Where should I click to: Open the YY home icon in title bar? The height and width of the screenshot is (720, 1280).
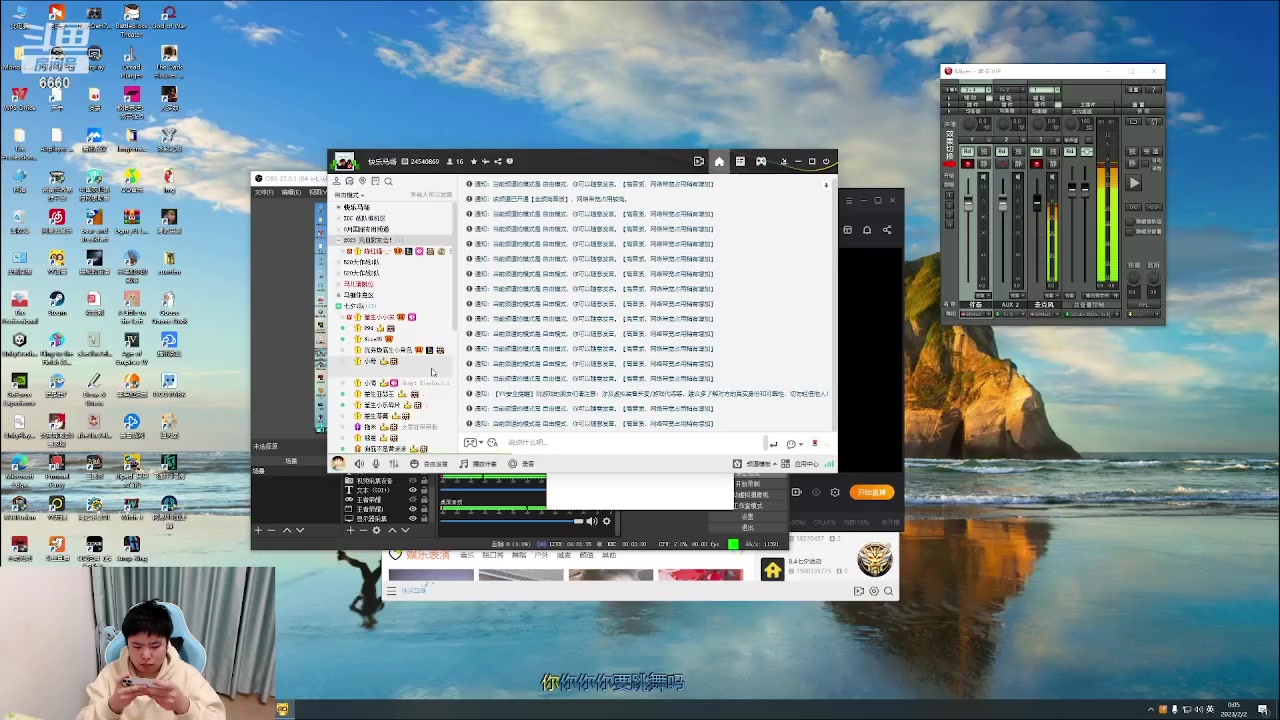[719, 161]
